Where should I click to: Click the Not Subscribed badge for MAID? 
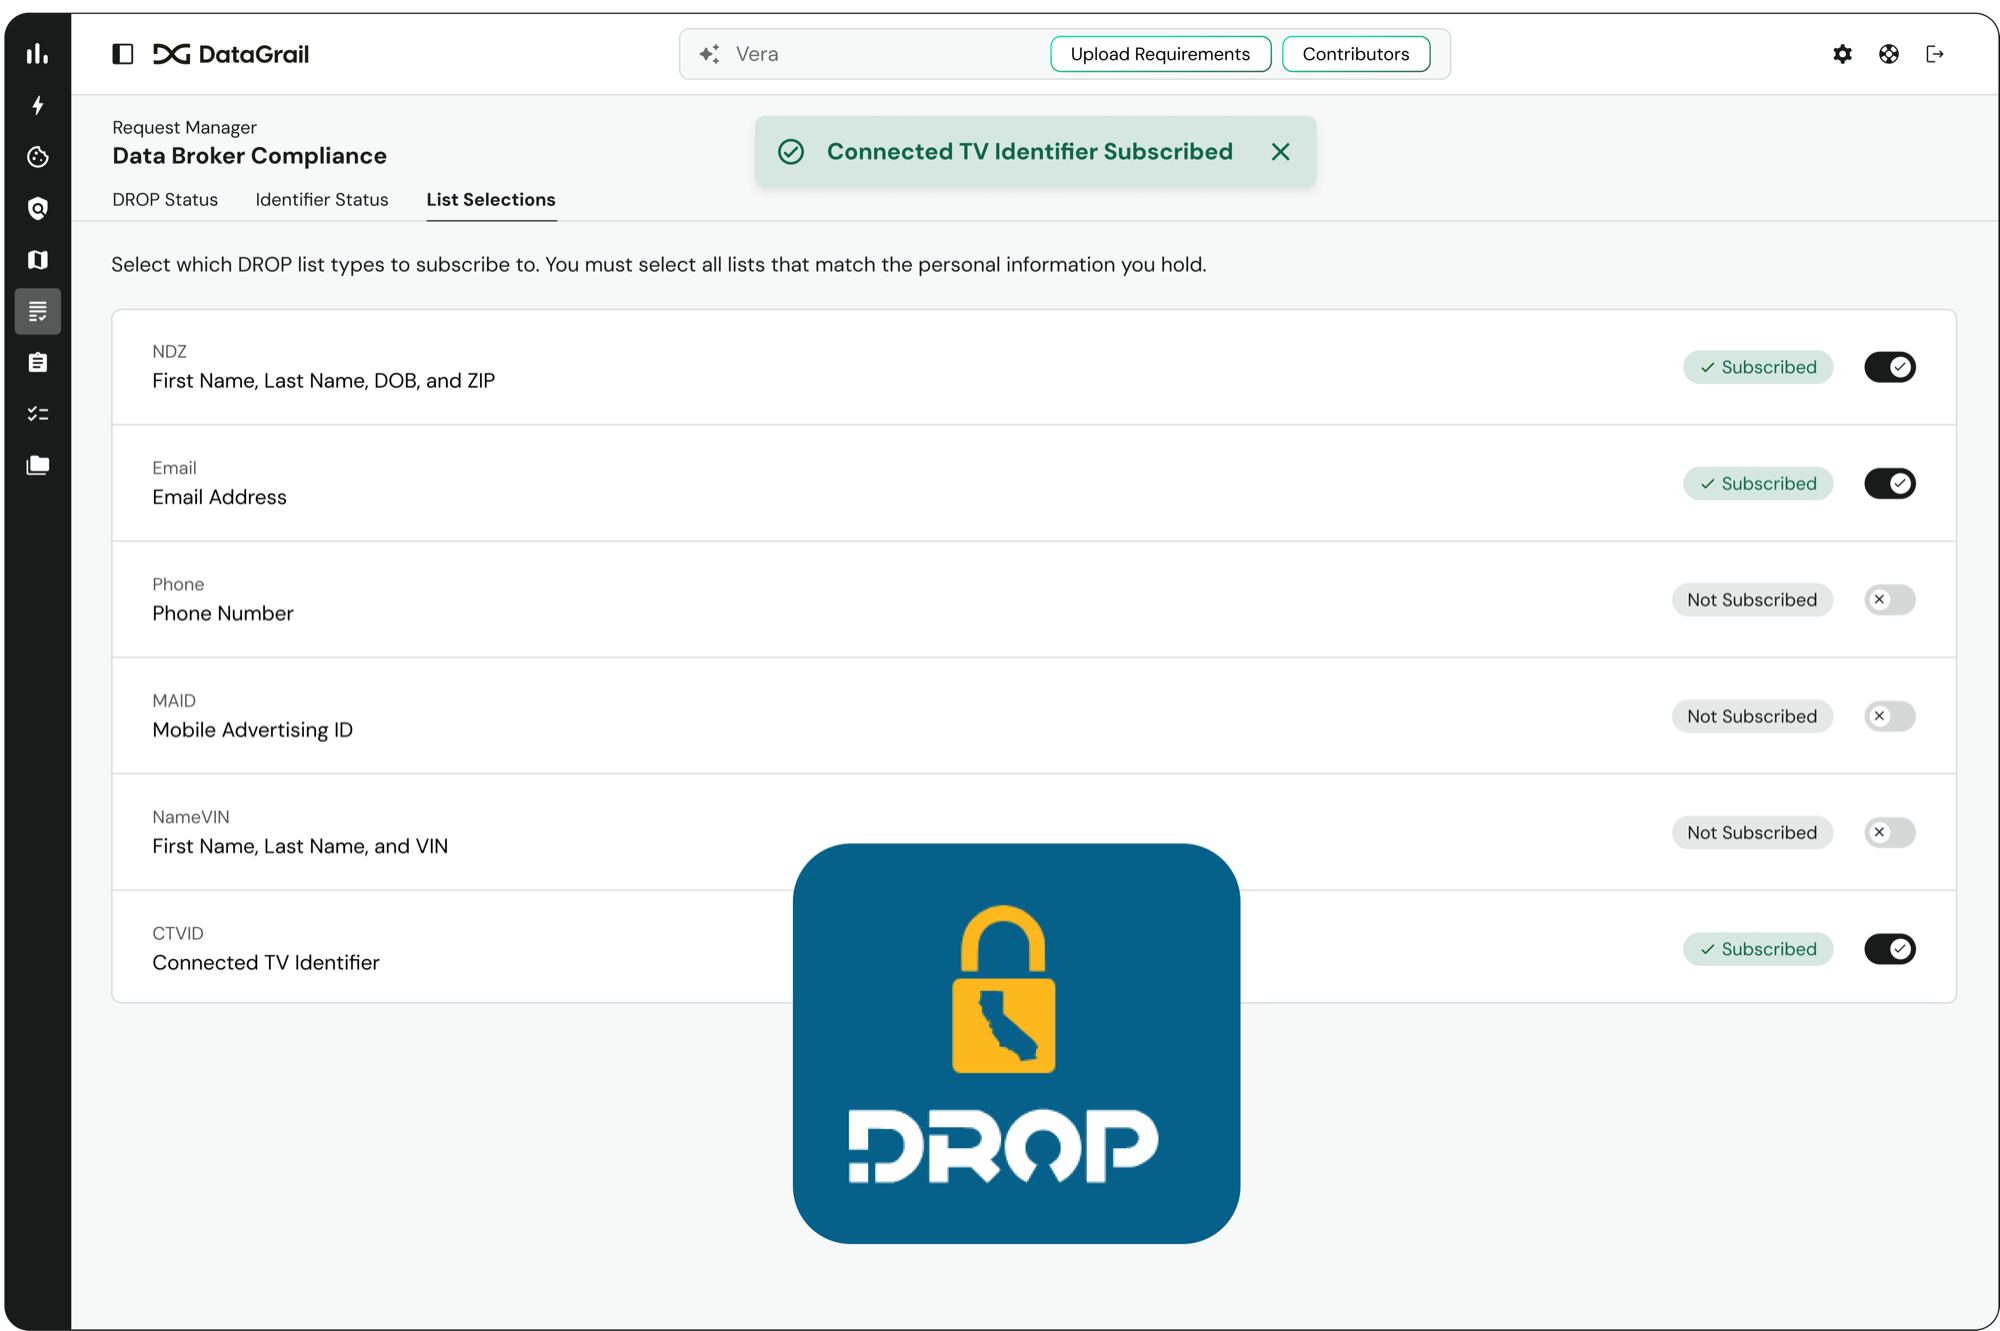pyautogui.click(x=1752, y=716)
